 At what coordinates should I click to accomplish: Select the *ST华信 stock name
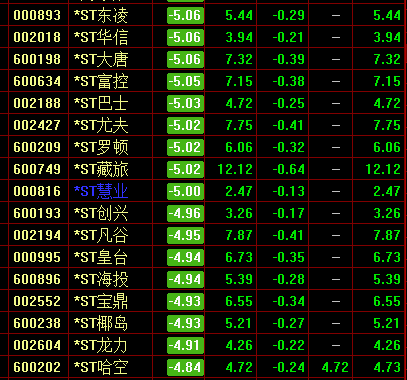pos(101,37)
